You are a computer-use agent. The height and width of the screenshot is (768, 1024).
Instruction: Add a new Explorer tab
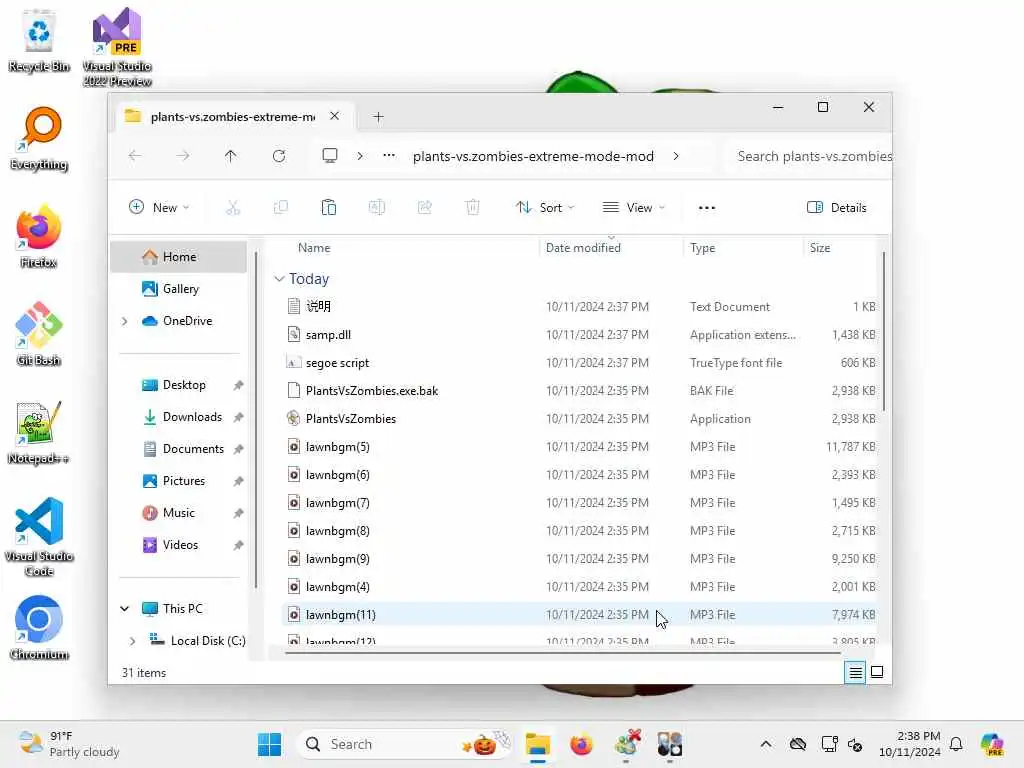[x=378, y=117]
